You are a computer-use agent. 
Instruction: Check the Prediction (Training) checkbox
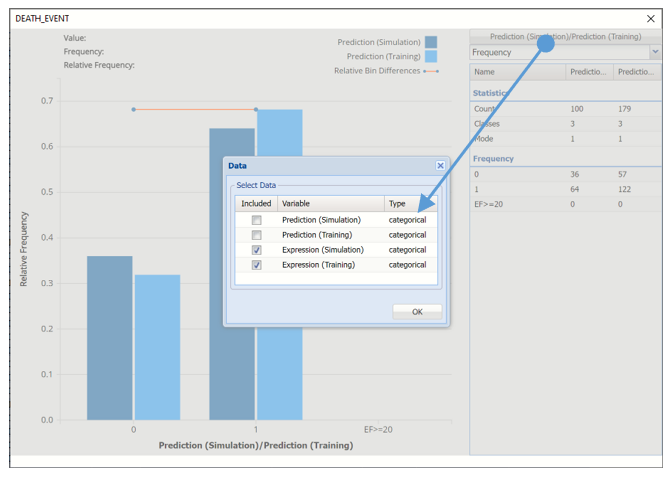257,235
